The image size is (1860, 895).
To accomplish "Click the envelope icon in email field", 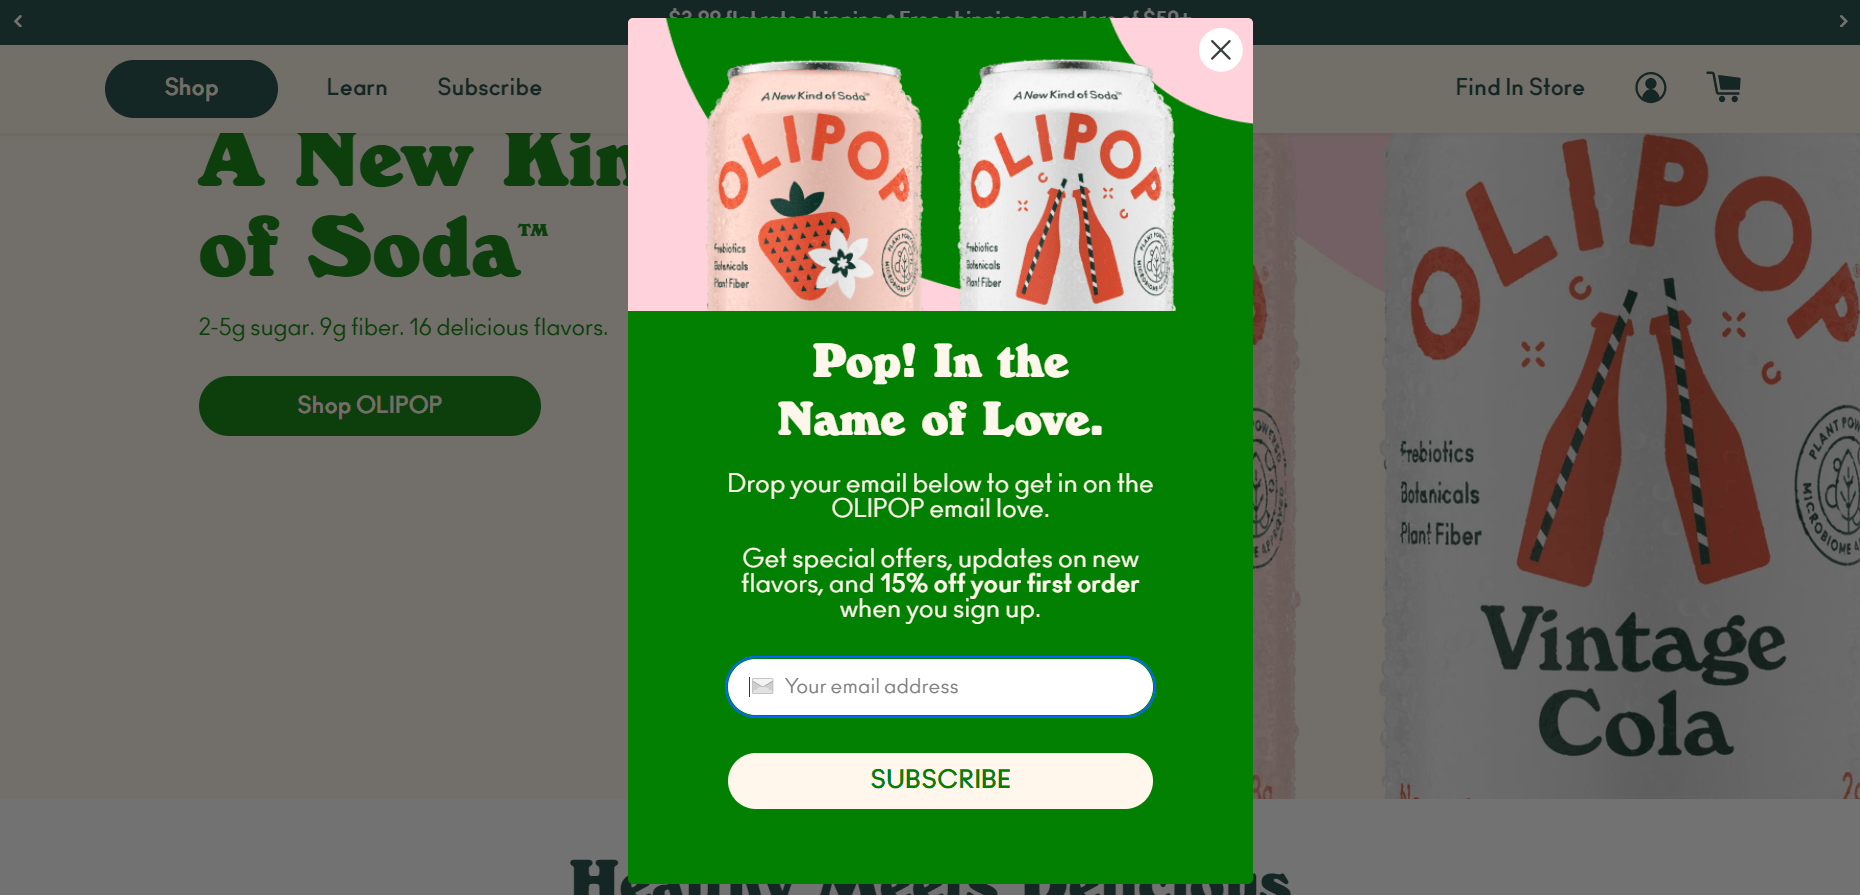I will click(762, 686).
